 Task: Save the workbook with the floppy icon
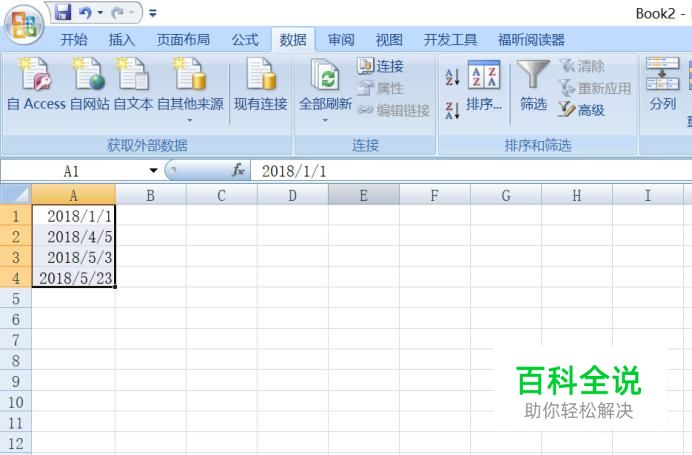(63, 12)
